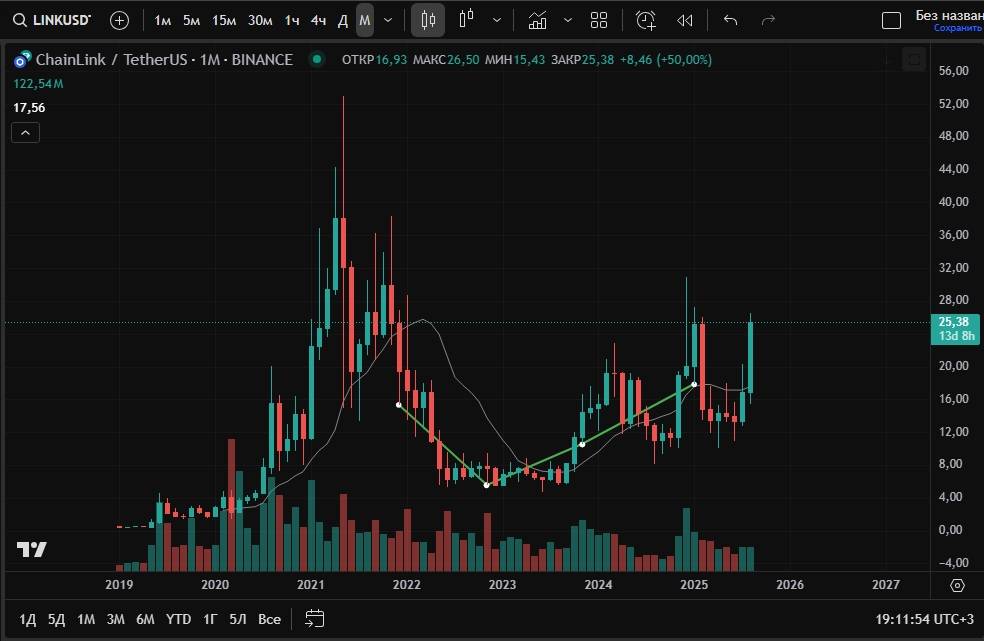Viewport: 984px width, 641px height.
Task: Open the LINKUSD symbol search
Action: (55, 20)
